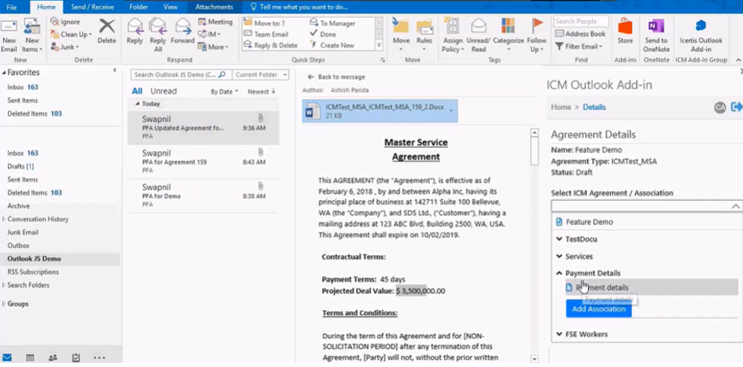
Task: Open the Icertis Outlook Add-in
Action: 701,35
